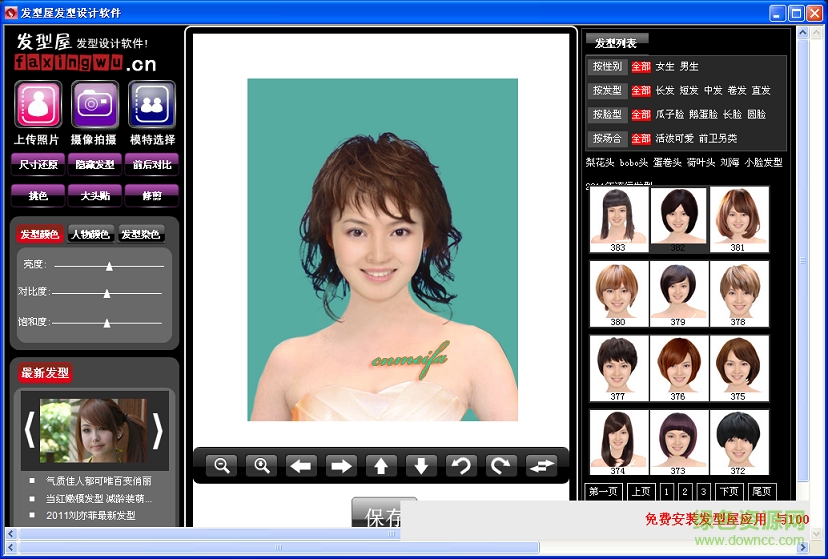Screen dimensions: 828x559
Task: Go to next page with 下页 button
Action: click(729, 491)
